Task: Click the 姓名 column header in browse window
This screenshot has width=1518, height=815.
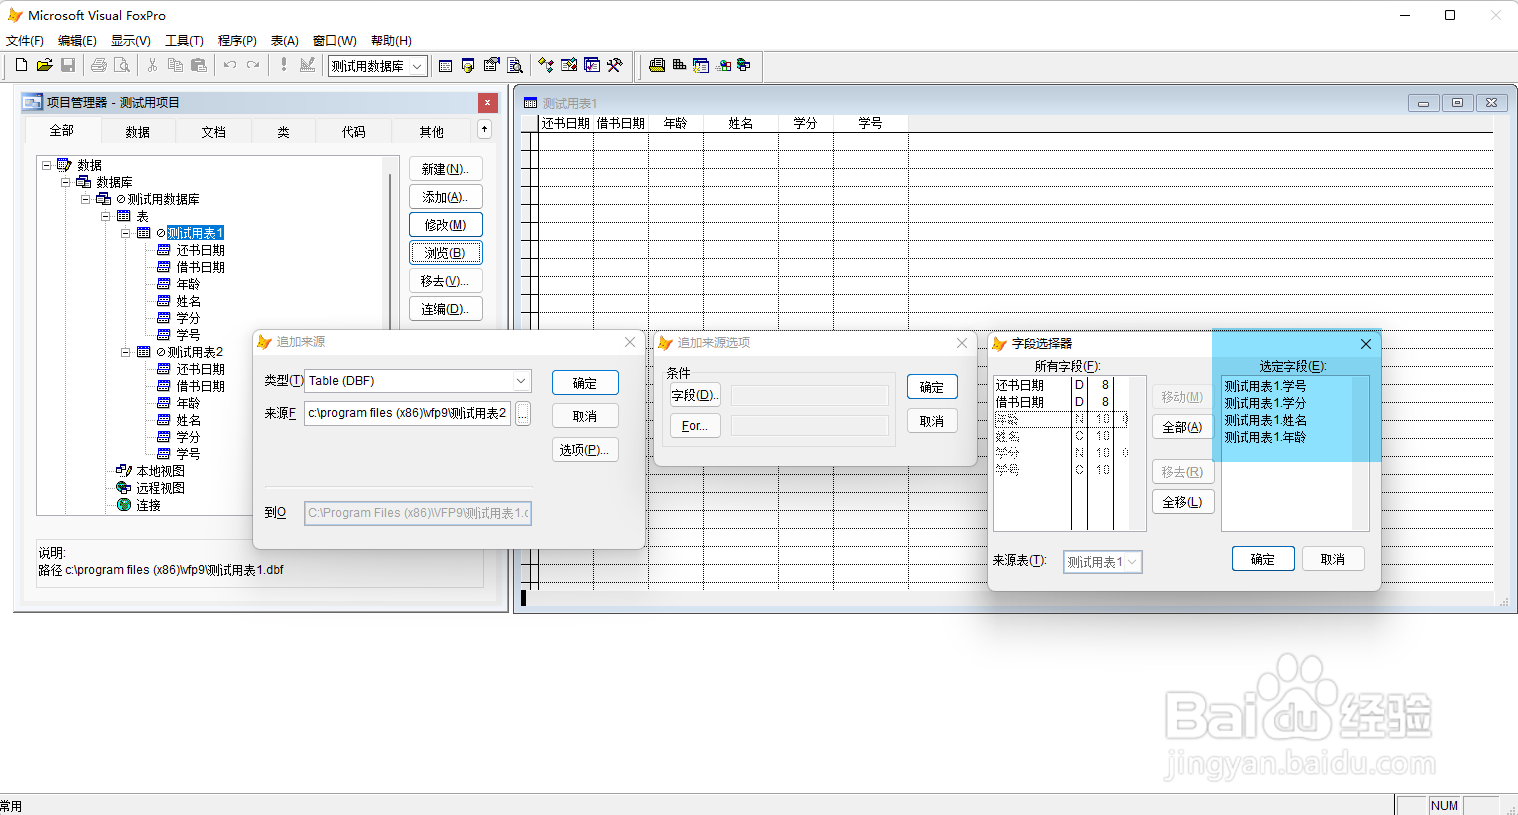Action: (x=741, y=123)
